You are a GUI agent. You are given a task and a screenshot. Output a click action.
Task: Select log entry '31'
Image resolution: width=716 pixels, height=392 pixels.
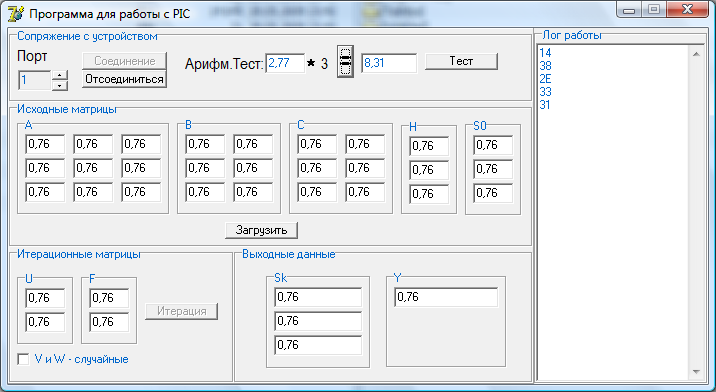coord(545,105)
